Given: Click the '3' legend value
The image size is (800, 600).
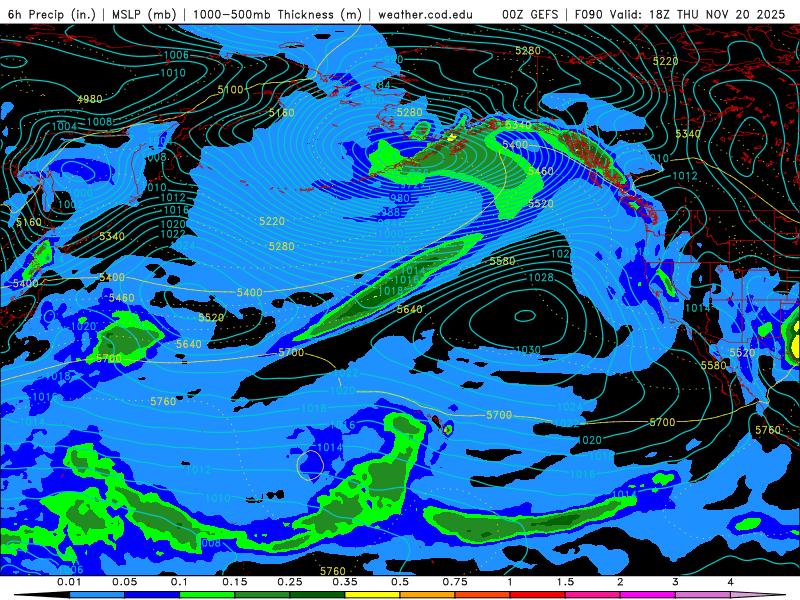Looking at the screenshot, I should [x=675, y=582].
